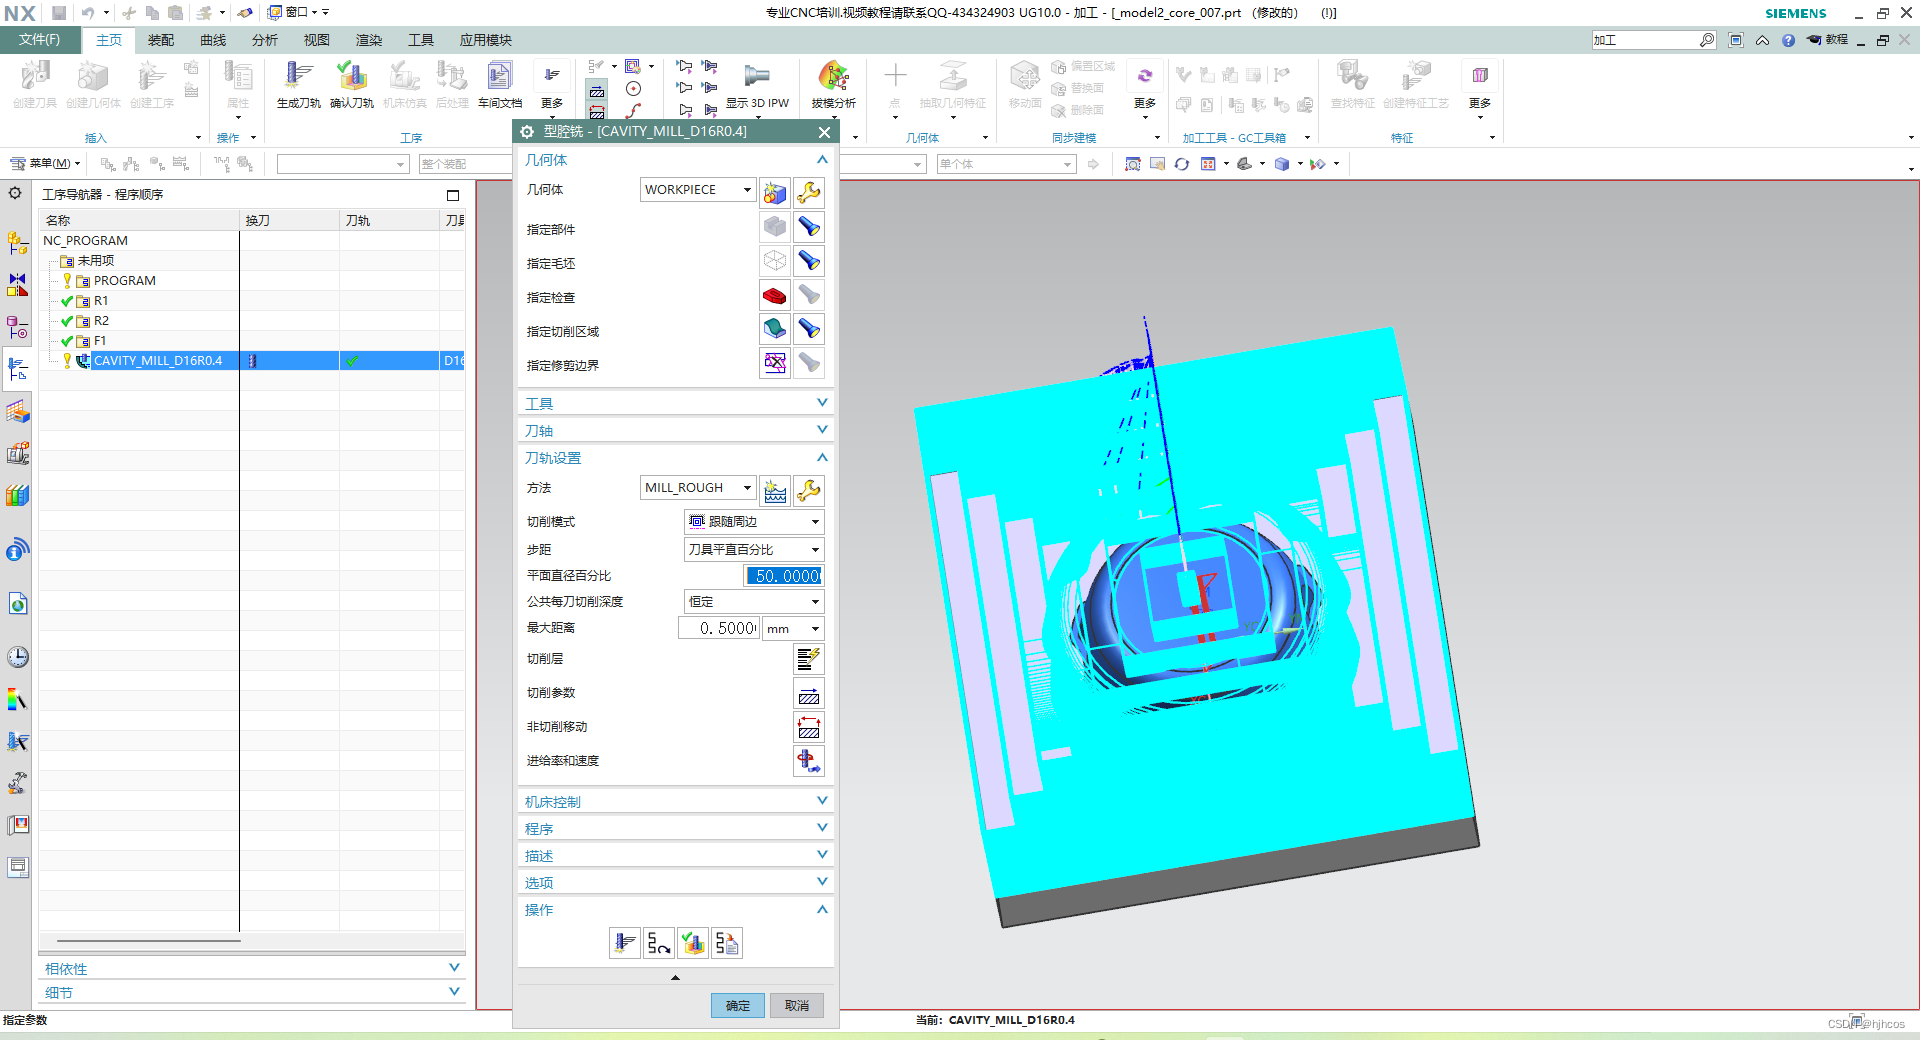Open the cutting parameters icon
The image size is (1920, 1040).
[x=808, y=693]
